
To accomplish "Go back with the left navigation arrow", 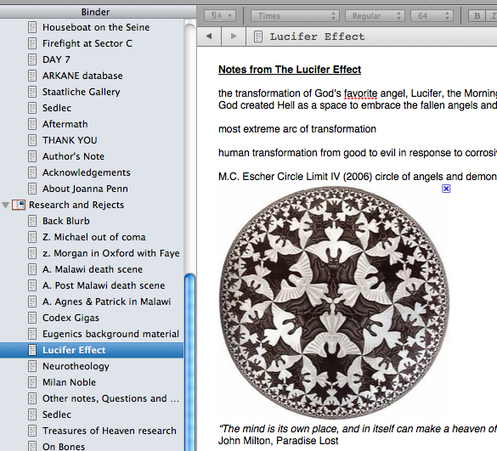I will tap(209, 36).
